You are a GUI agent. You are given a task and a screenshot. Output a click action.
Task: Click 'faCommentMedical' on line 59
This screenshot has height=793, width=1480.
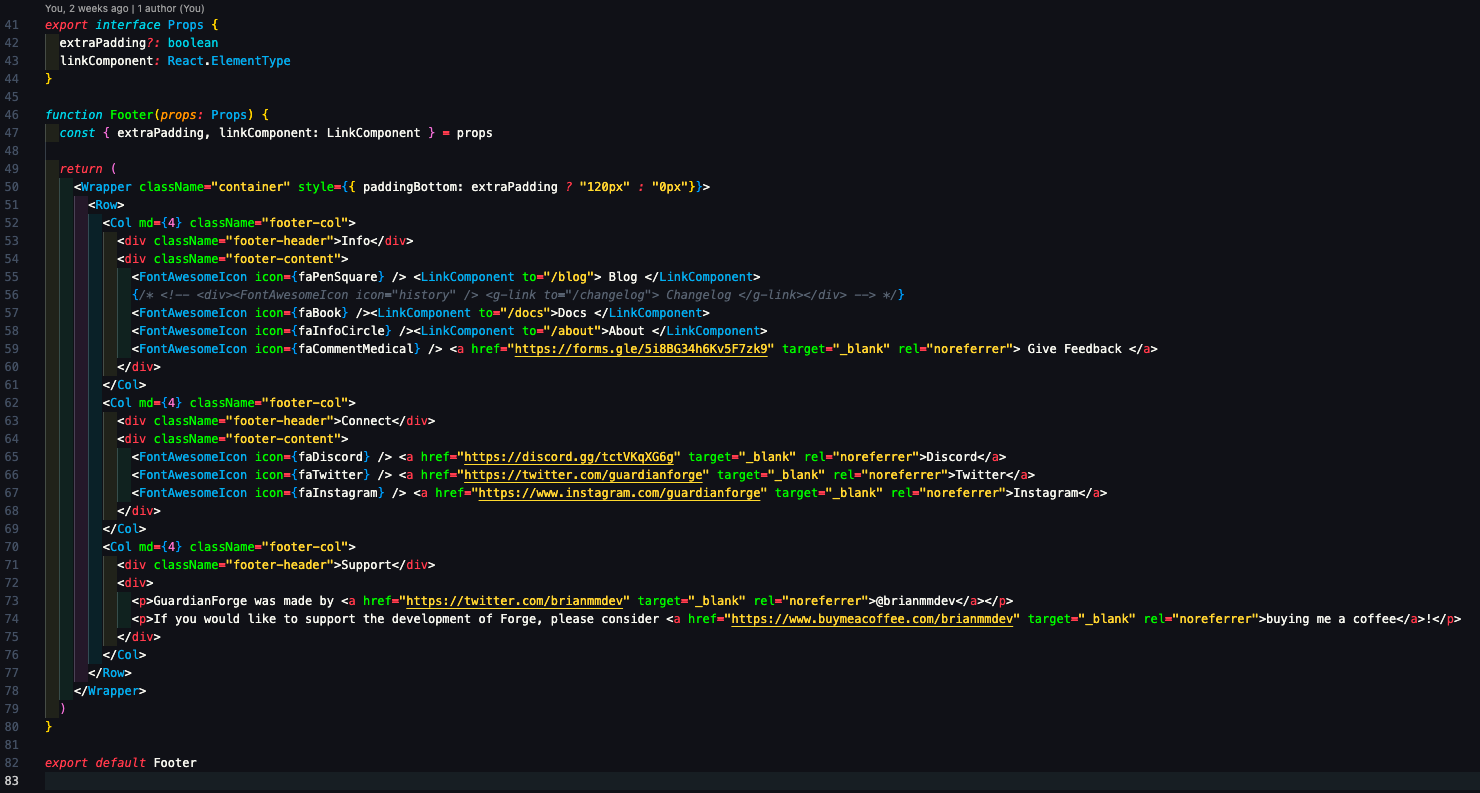click(356, 349)
